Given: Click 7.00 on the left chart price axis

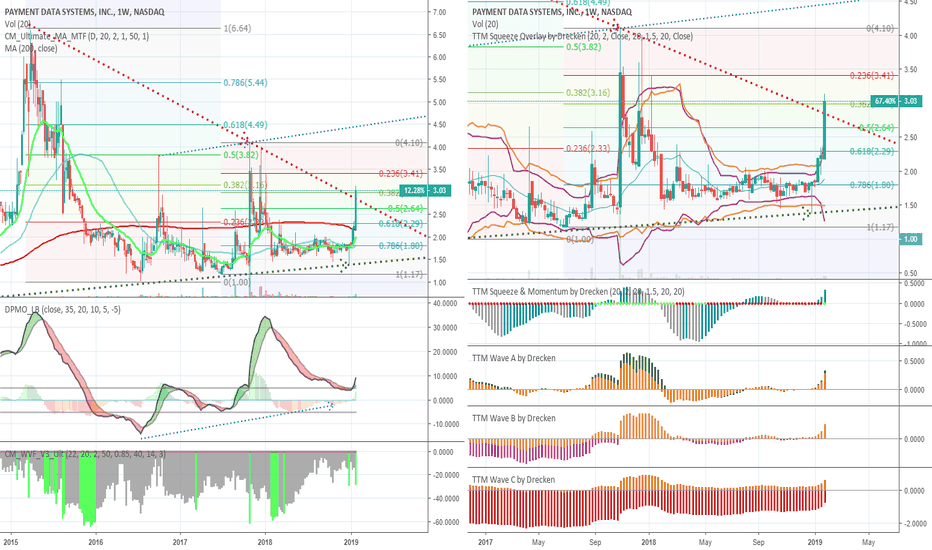Looking at the screenshot, I should tap(439, 12).
